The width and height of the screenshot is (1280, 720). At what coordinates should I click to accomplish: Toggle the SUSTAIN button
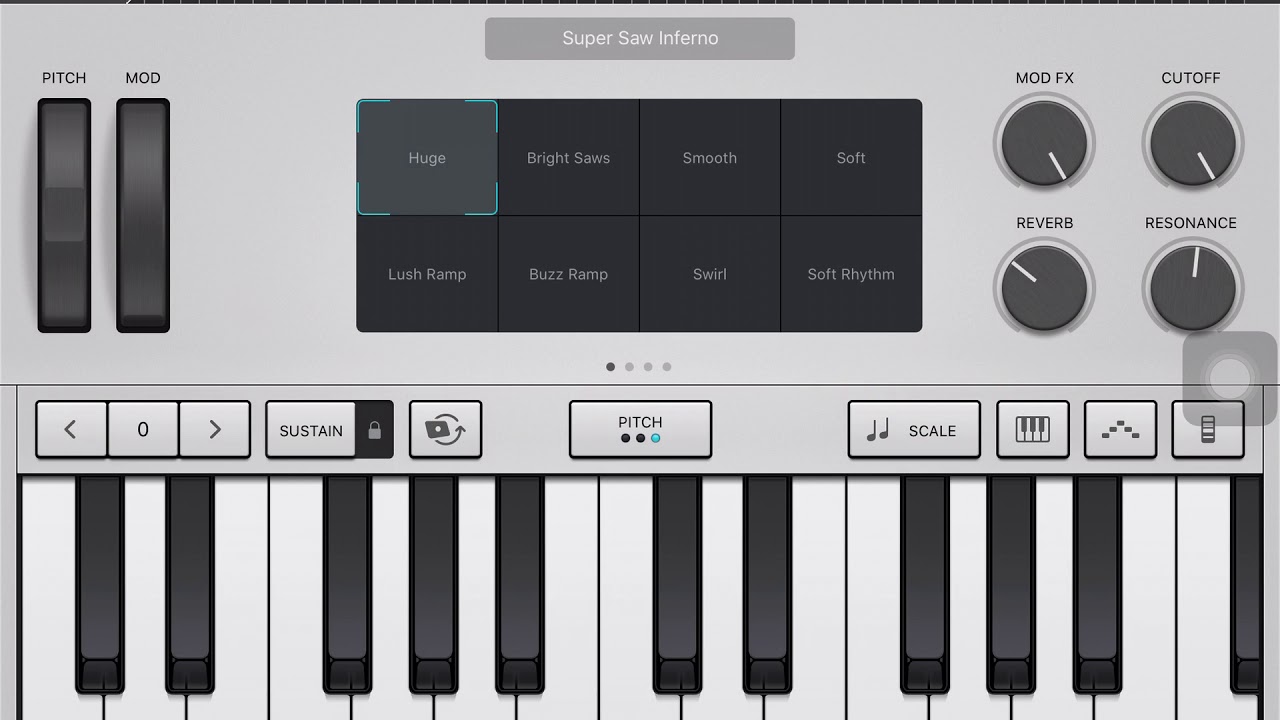[311, 430]
